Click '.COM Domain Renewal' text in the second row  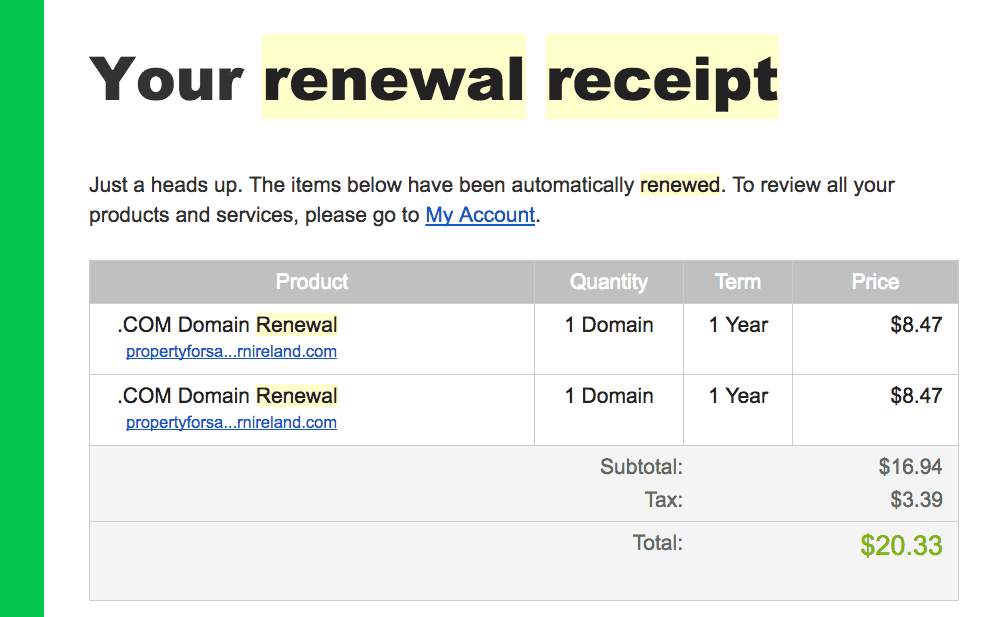point(227,396)
